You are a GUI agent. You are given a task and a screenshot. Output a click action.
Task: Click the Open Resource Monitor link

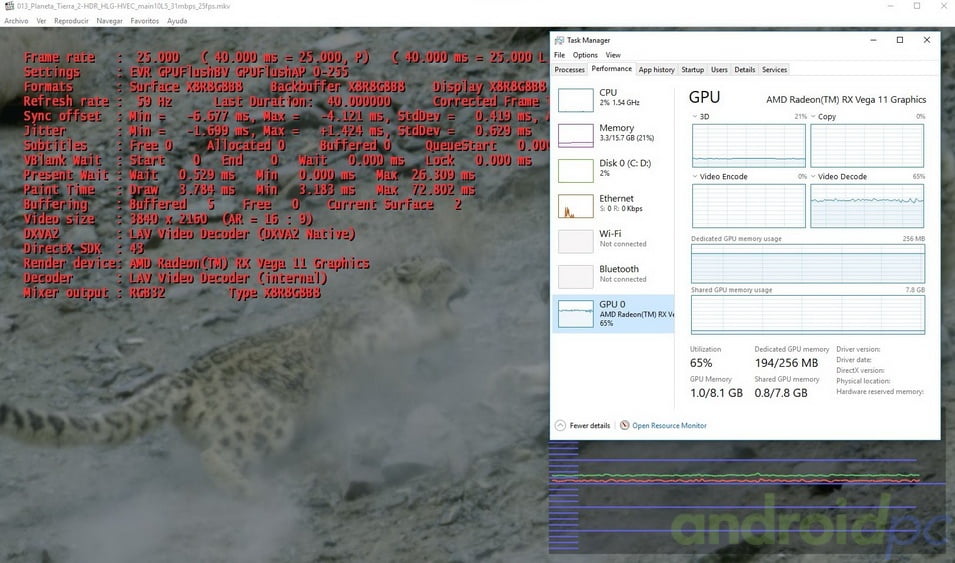668,425
